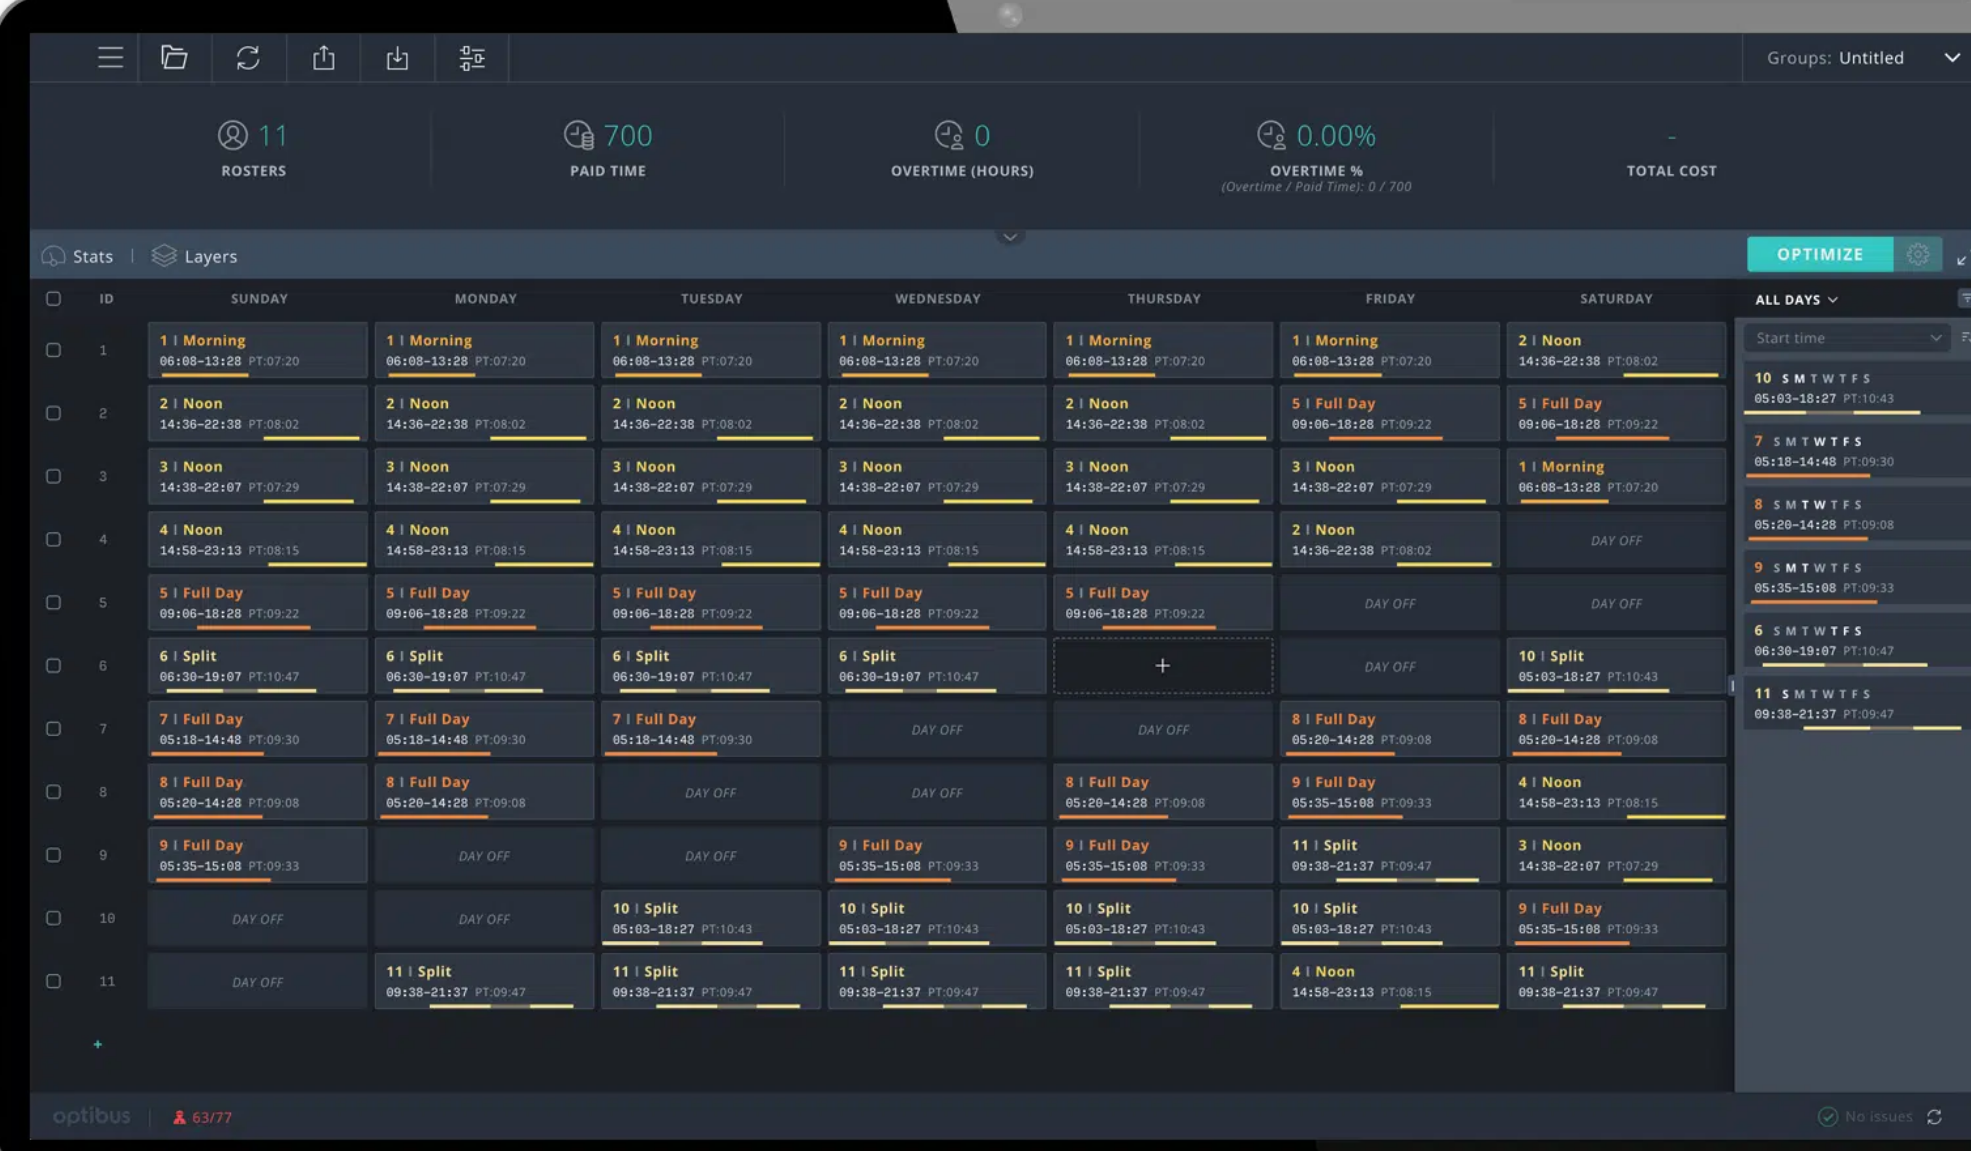
Task: Click the refresh/sync icon in the toolbar
Action: pos(249,57)
